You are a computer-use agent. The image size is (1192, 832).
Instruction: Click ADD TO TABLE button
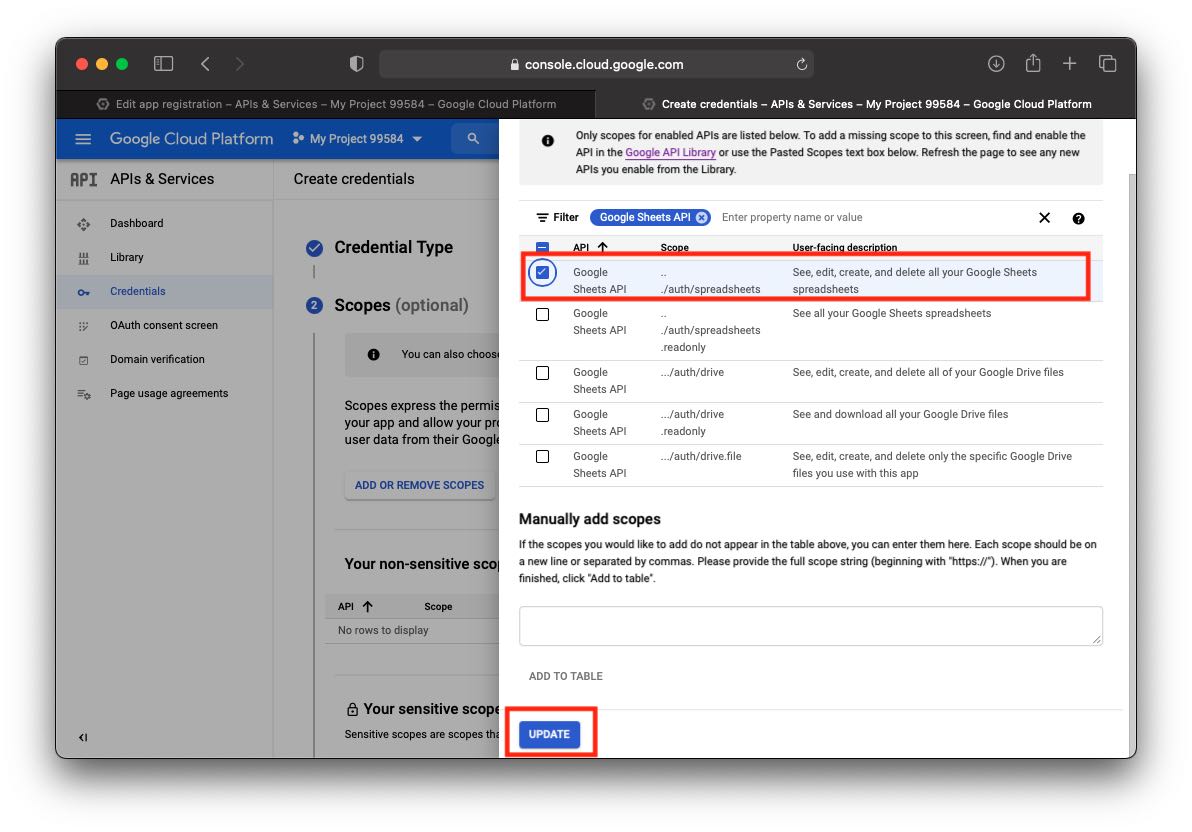566,676
